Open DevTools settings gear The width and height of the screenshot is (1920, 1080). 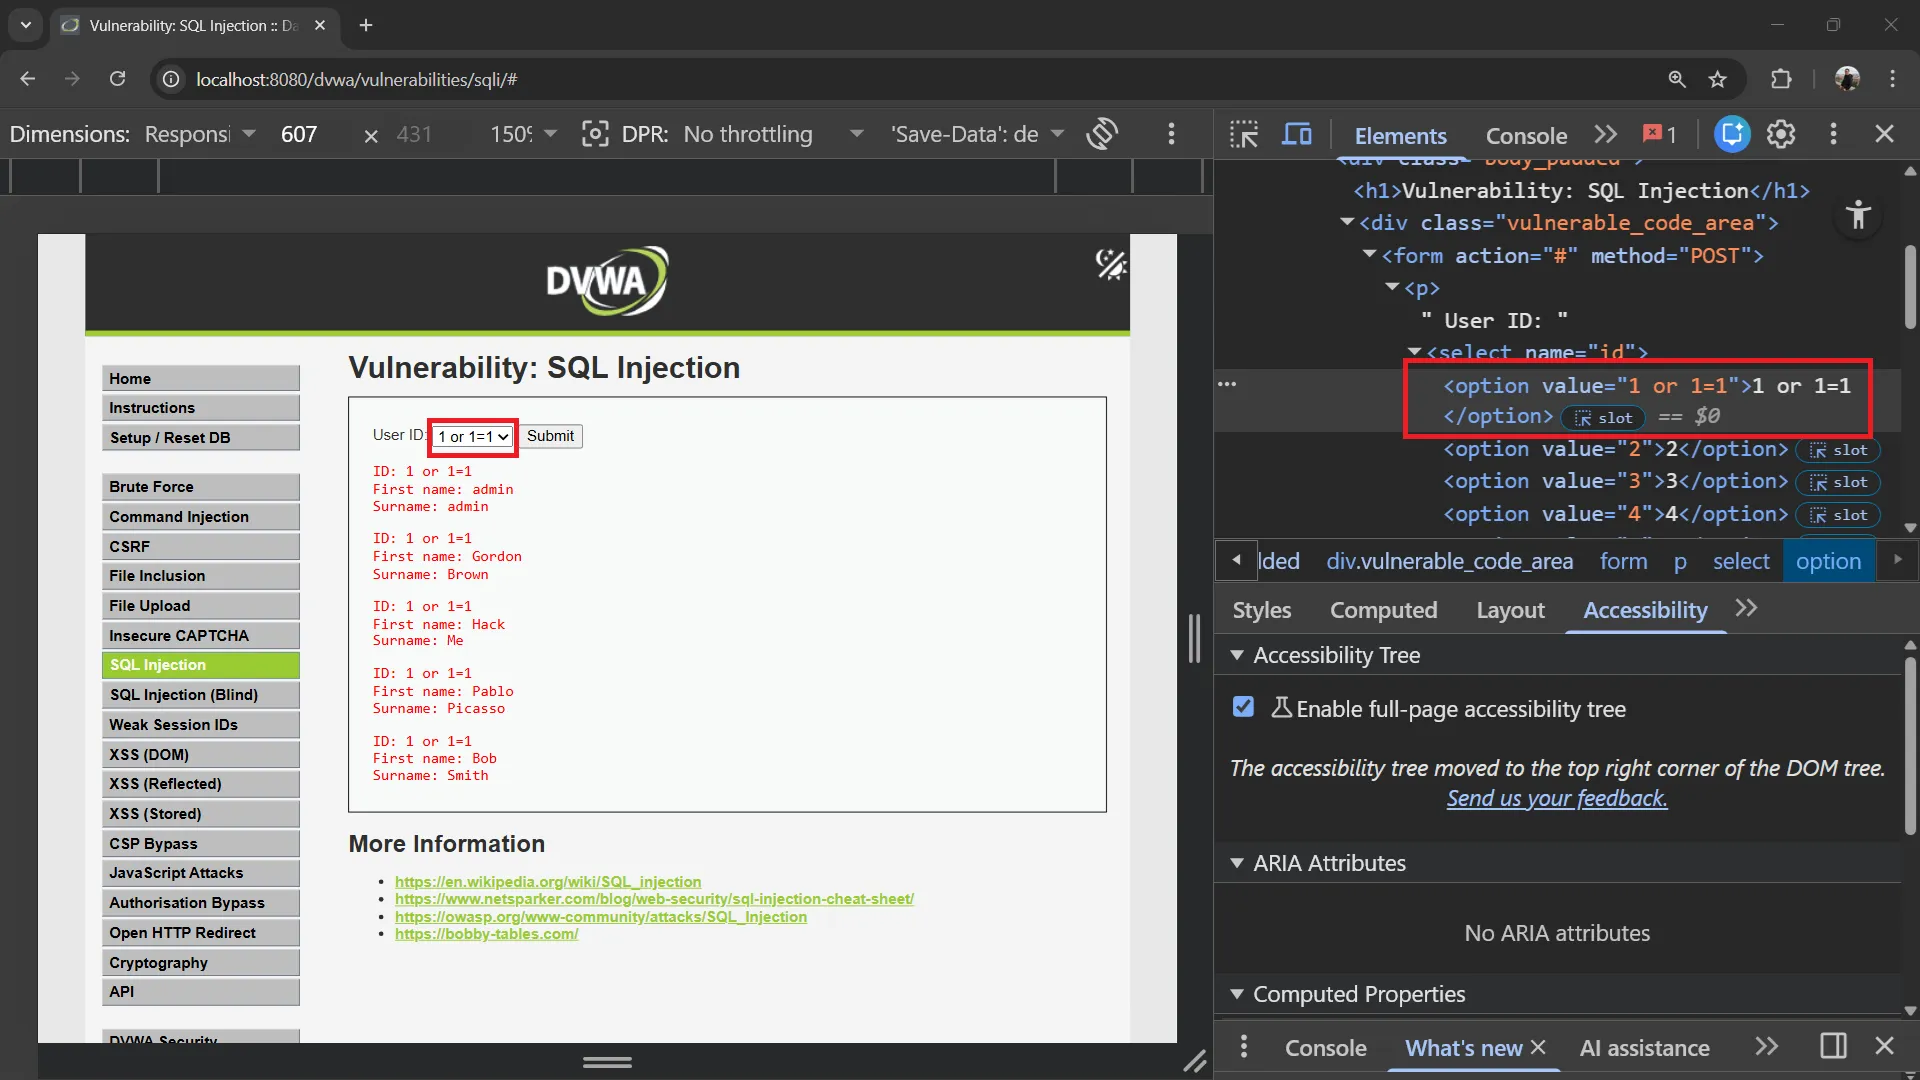1782,133
